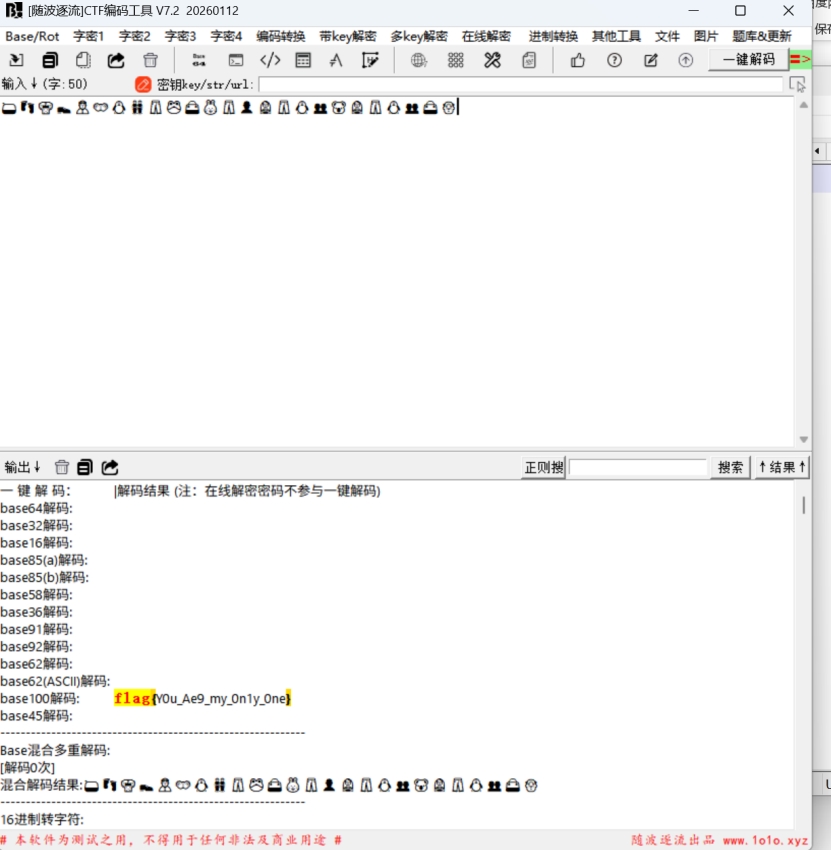The width and height of the screenshot is (831, 850).
Task: Click the trash icon in the output bar
Action: click(62, 467)
